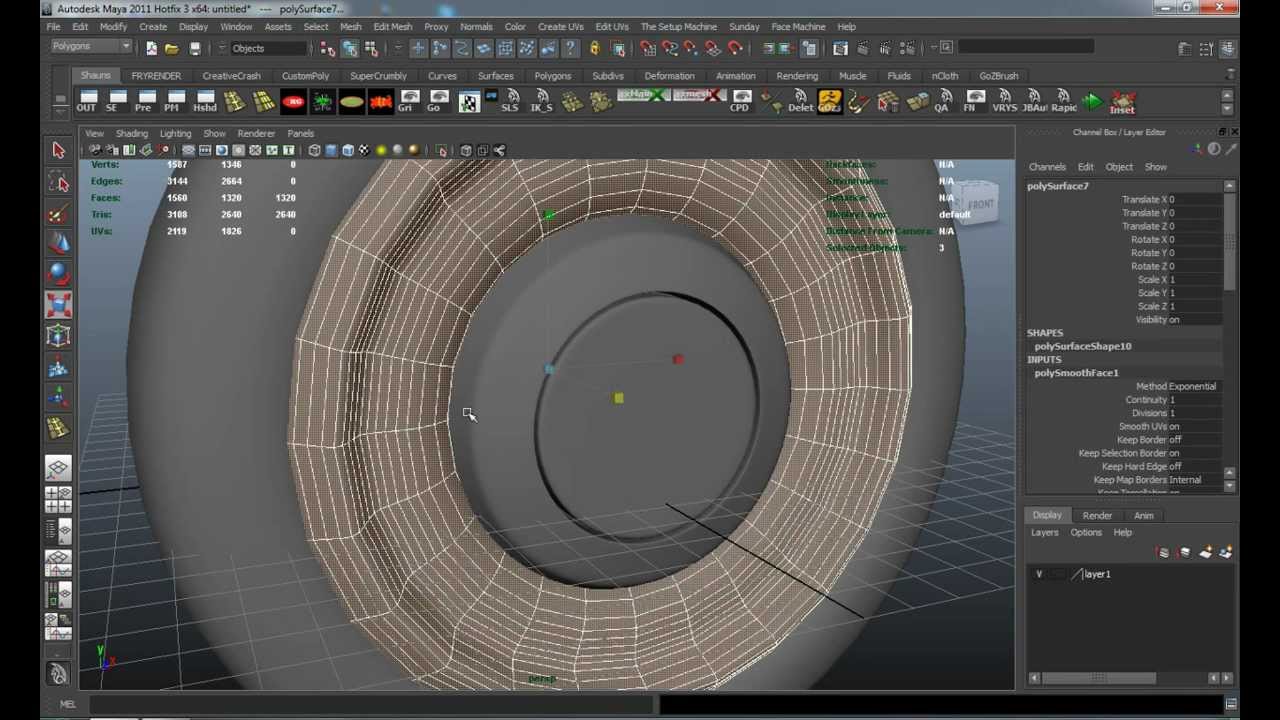The width and height of the screenshot is (1280, 720).
Task: Toggle smooth shade all blue cube icon
Action: [x=331, y=150]
